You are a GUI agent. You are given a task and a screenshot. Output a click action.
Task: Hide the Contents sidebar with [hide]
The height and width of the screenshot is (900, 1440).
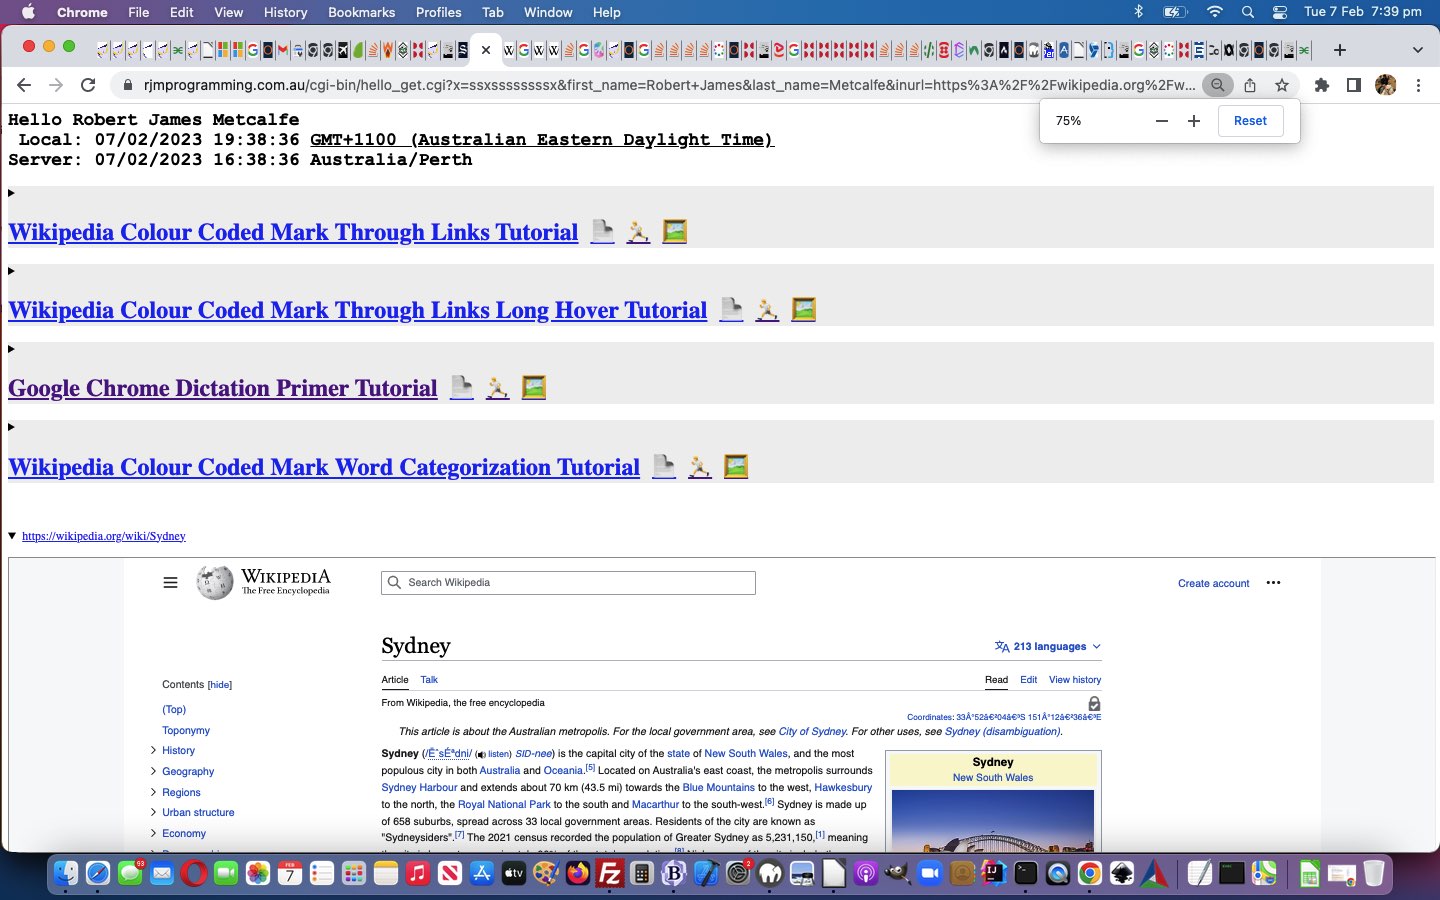click(x=220, y=685)
